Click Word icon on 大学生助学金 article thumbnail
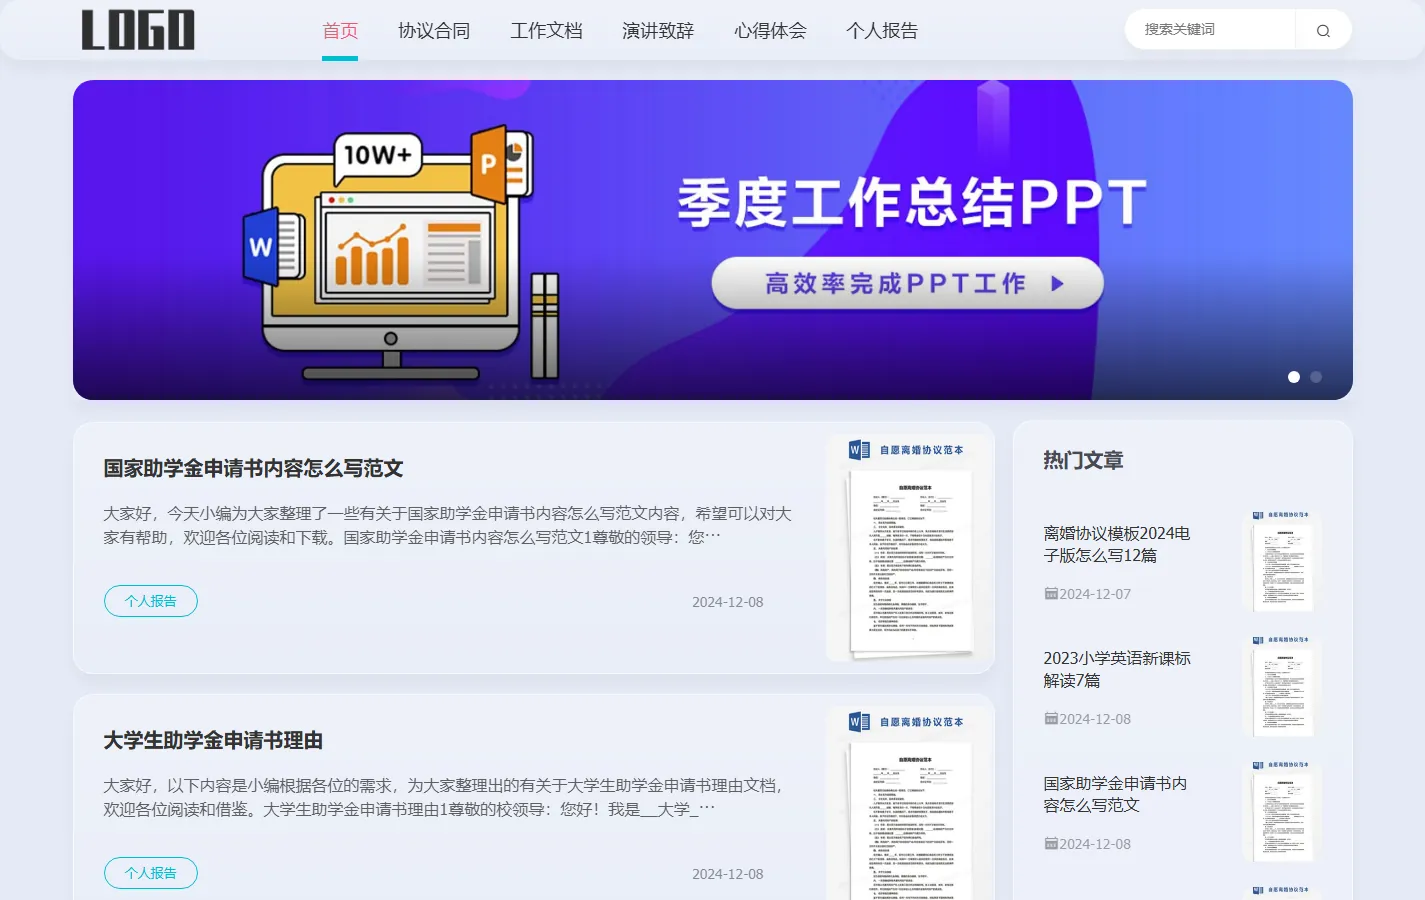This screenshot has width=1425, height=900. click(859, 722)
